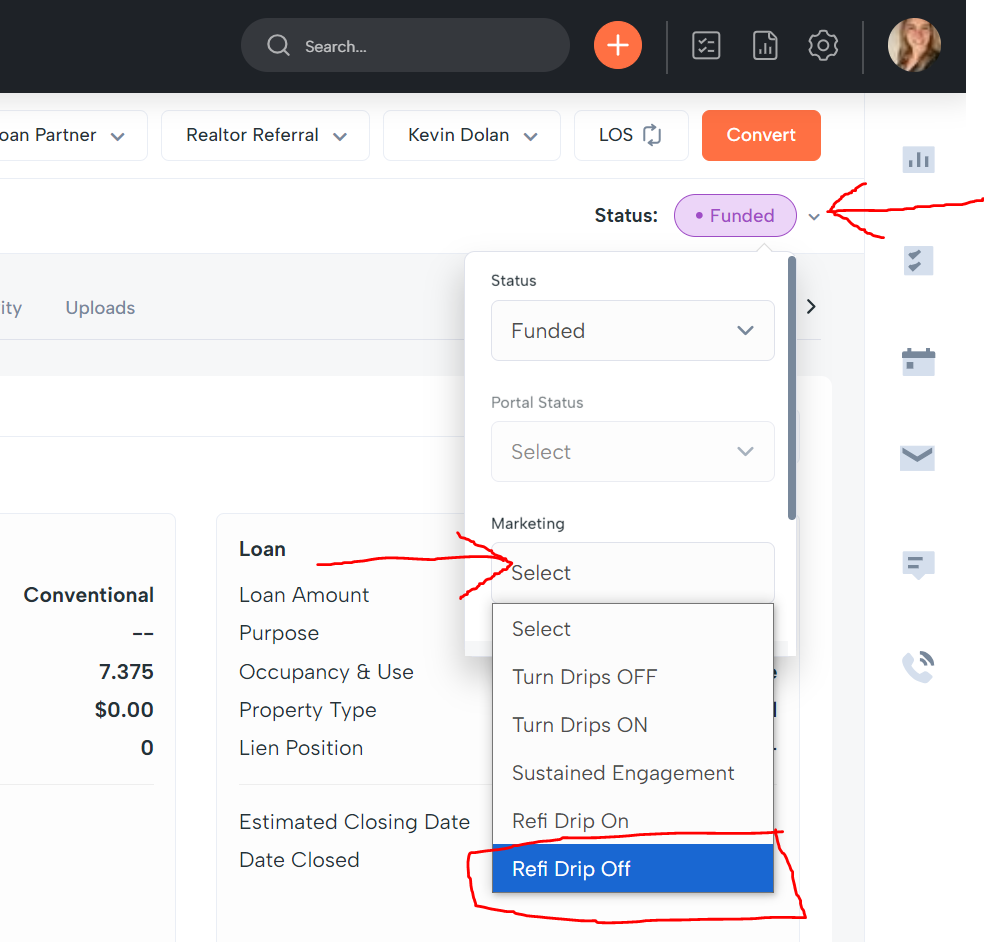Open the chat message sidebar icon

pyautogui.click(x=918, y=565)
